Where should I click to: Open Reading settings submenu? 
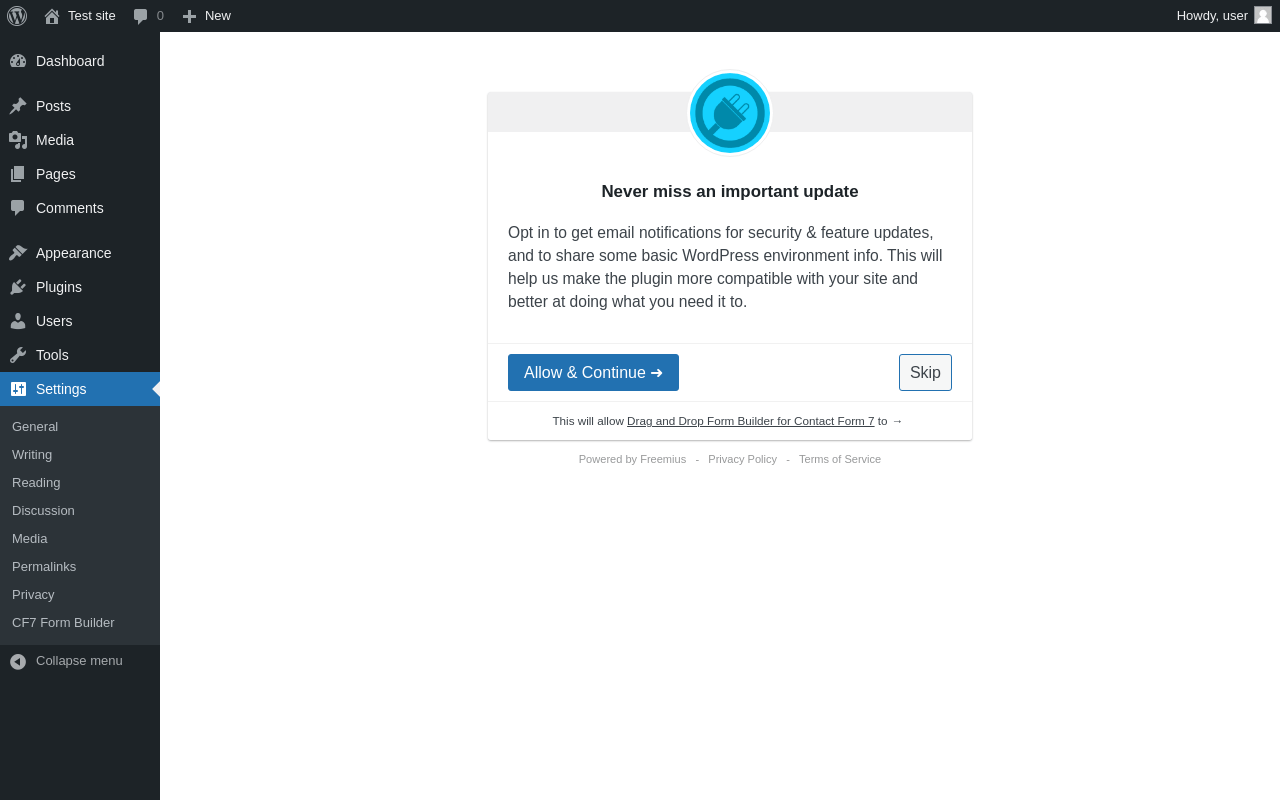pos(36,483)
